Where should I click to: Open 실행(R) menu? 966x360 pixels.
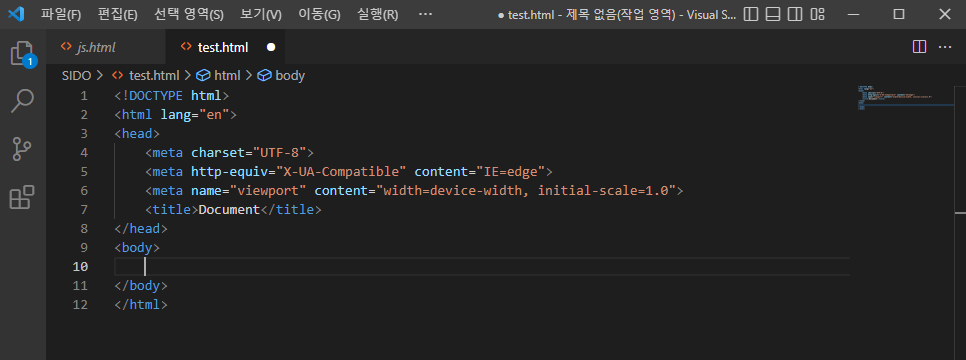pyautogui.click(x=378, y=14)
